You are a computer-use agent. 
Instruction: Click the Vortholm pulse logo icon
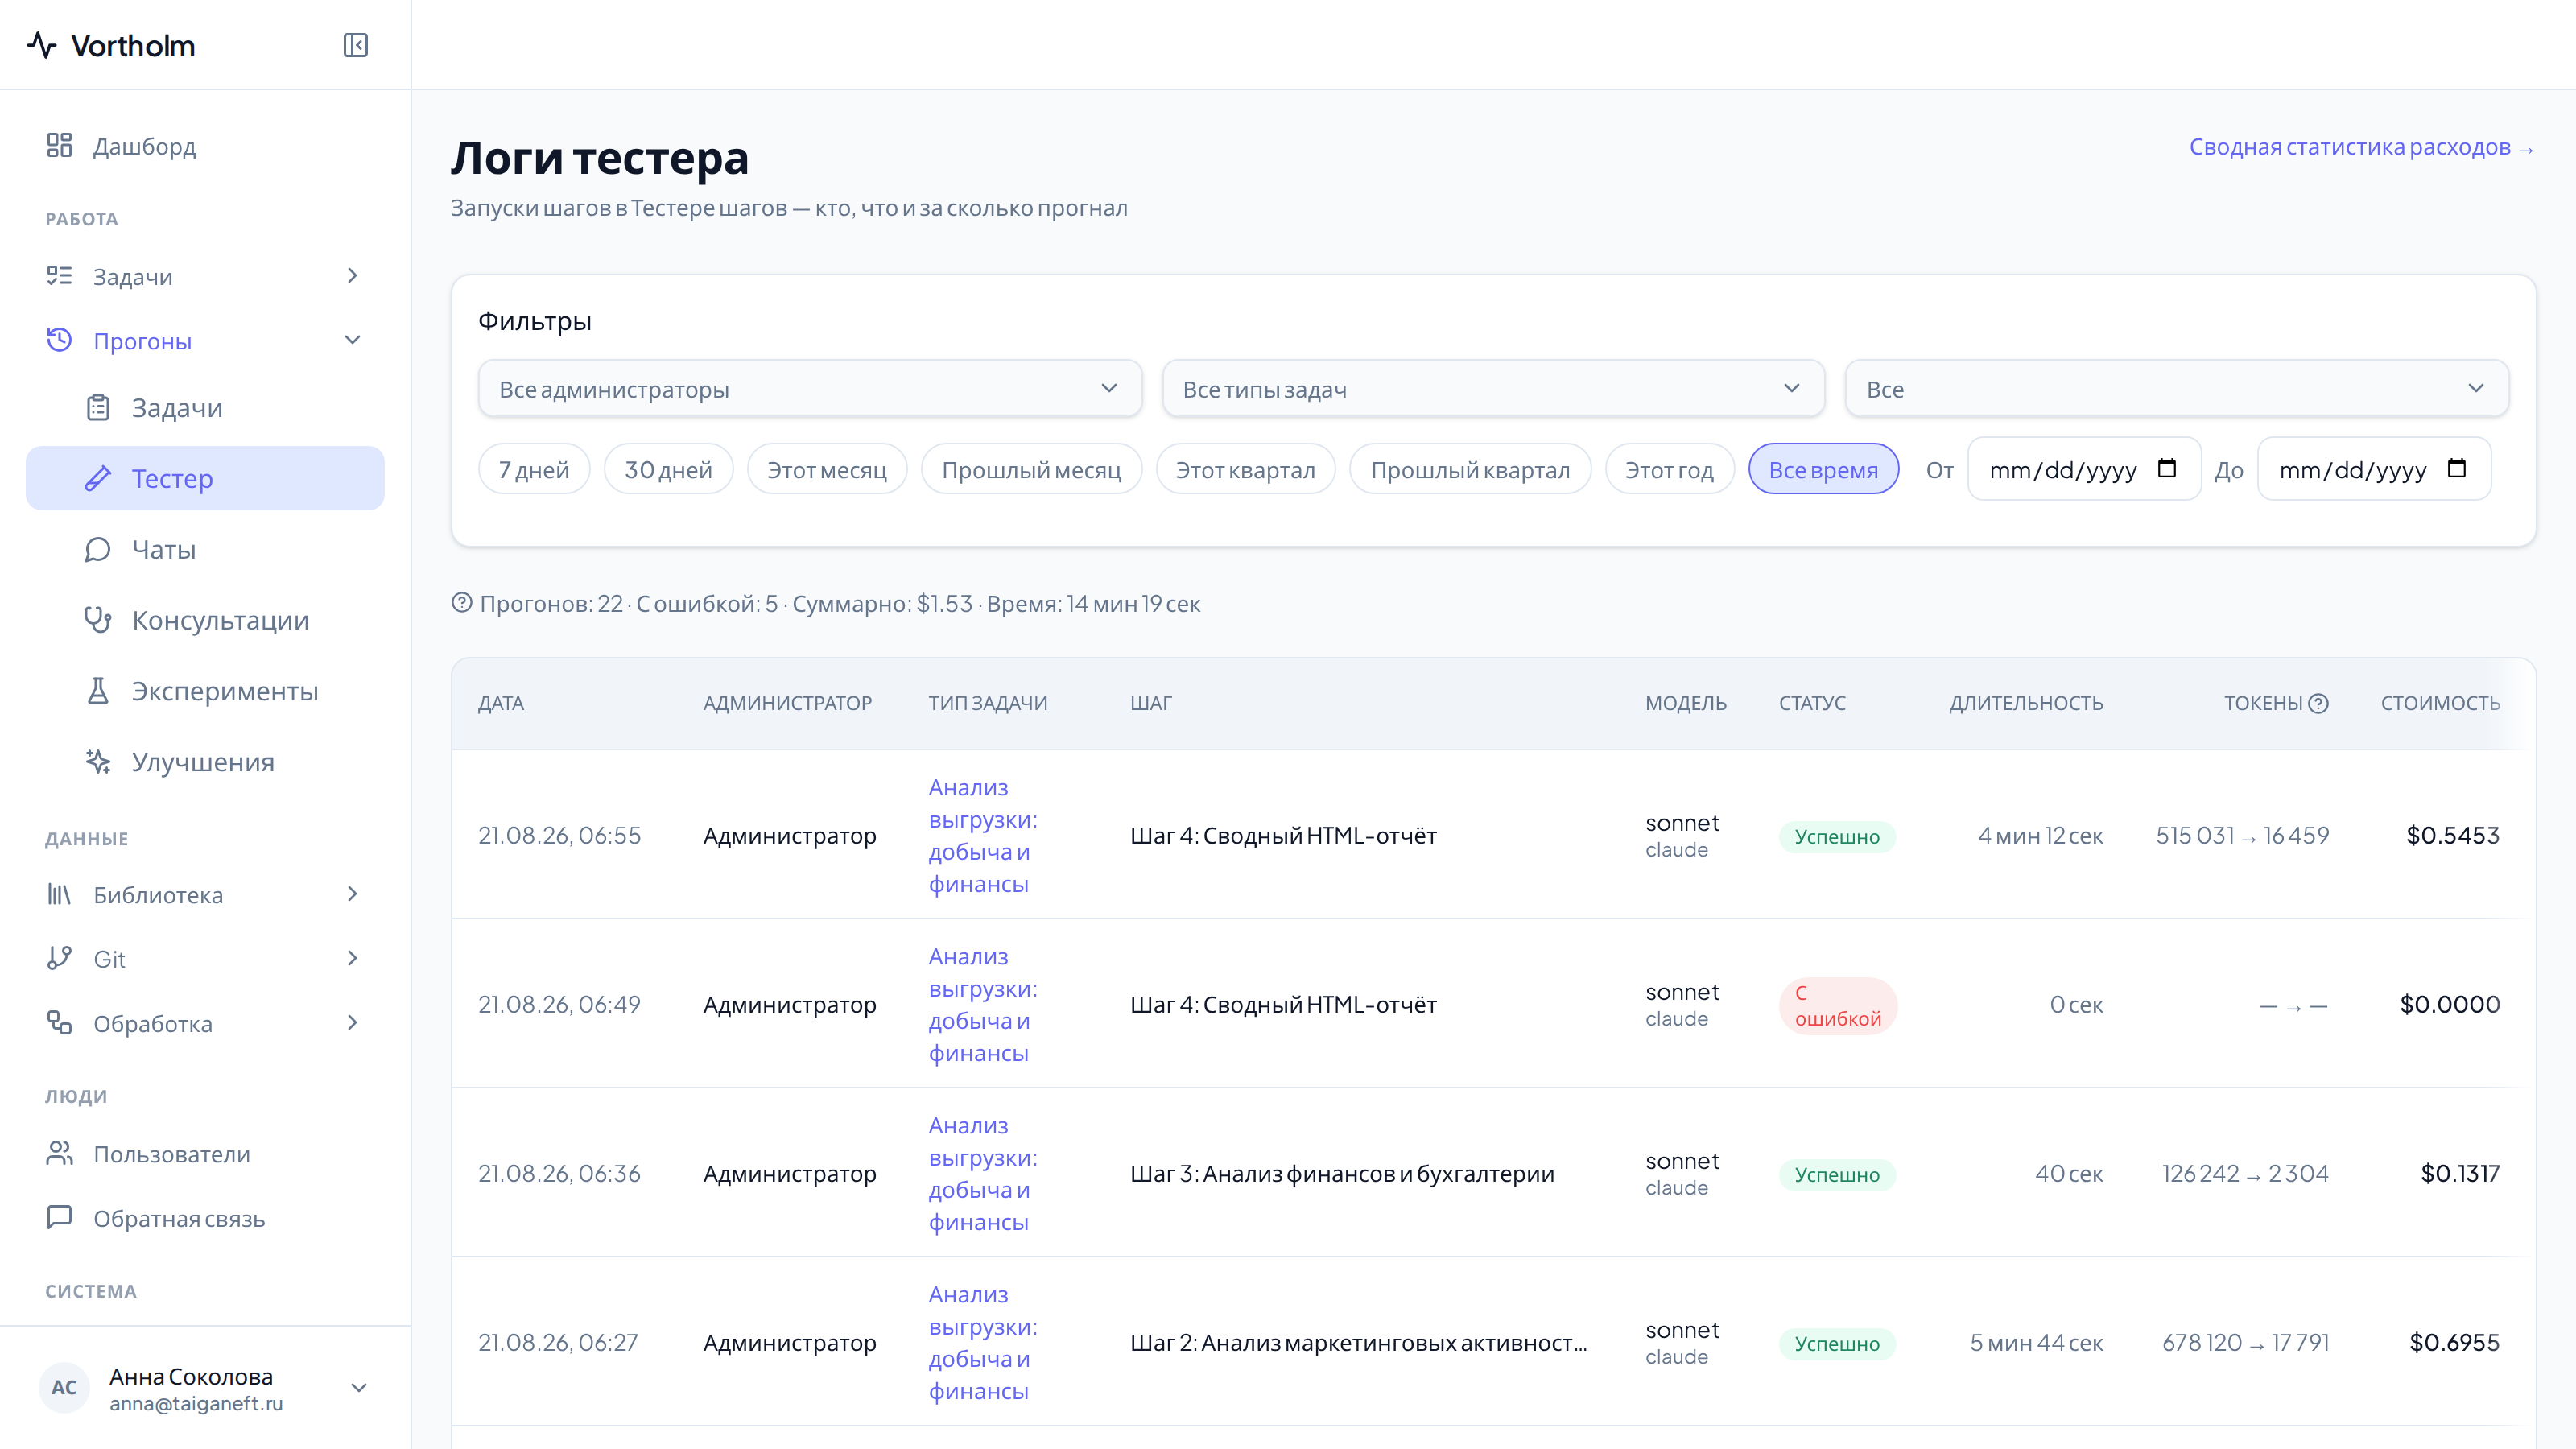[42, 45]
